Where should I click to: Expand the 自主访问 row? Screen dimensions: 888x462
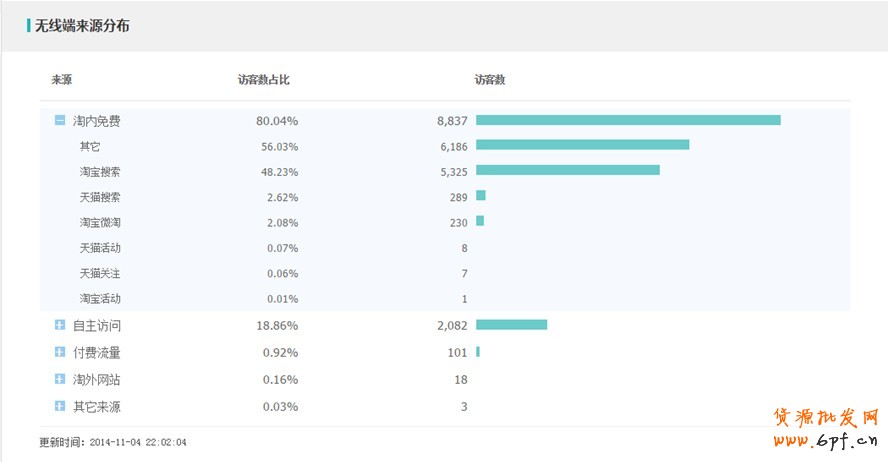(60, 326)
